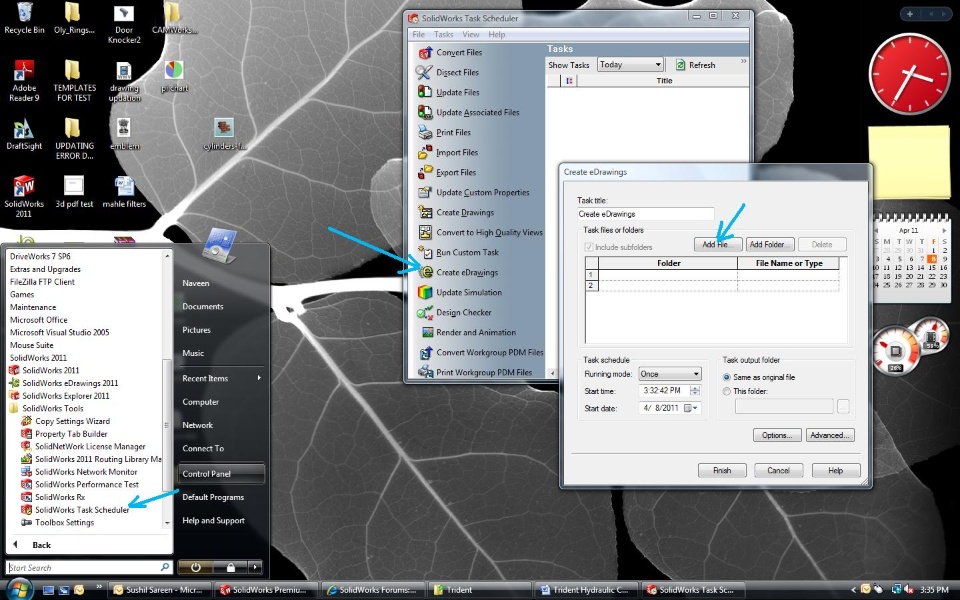This screenshot has height=600, width=960.
Task: Open View menu in Task Scheduler
Action: (x=470, y=35)
